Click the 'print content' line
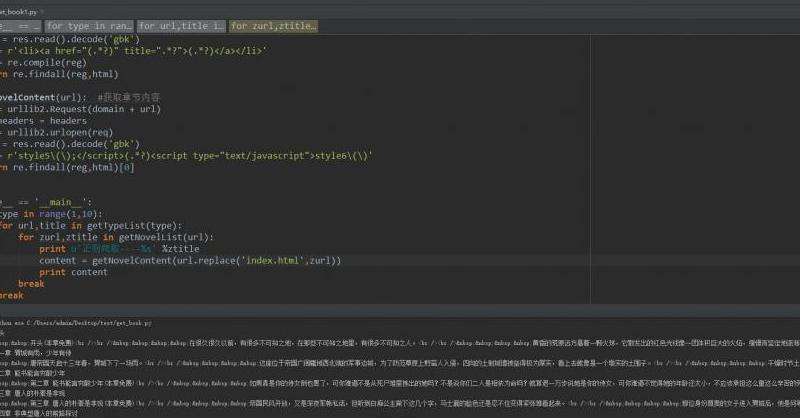Viewport: 800px width, 418px height. click(x=73, y=272)
